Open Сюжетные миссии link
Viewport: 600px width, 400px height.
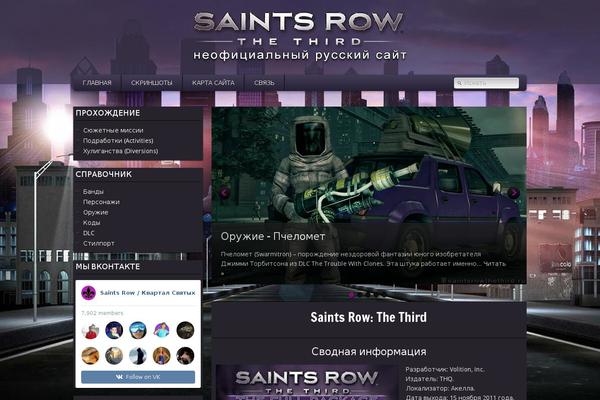point(113,130)
